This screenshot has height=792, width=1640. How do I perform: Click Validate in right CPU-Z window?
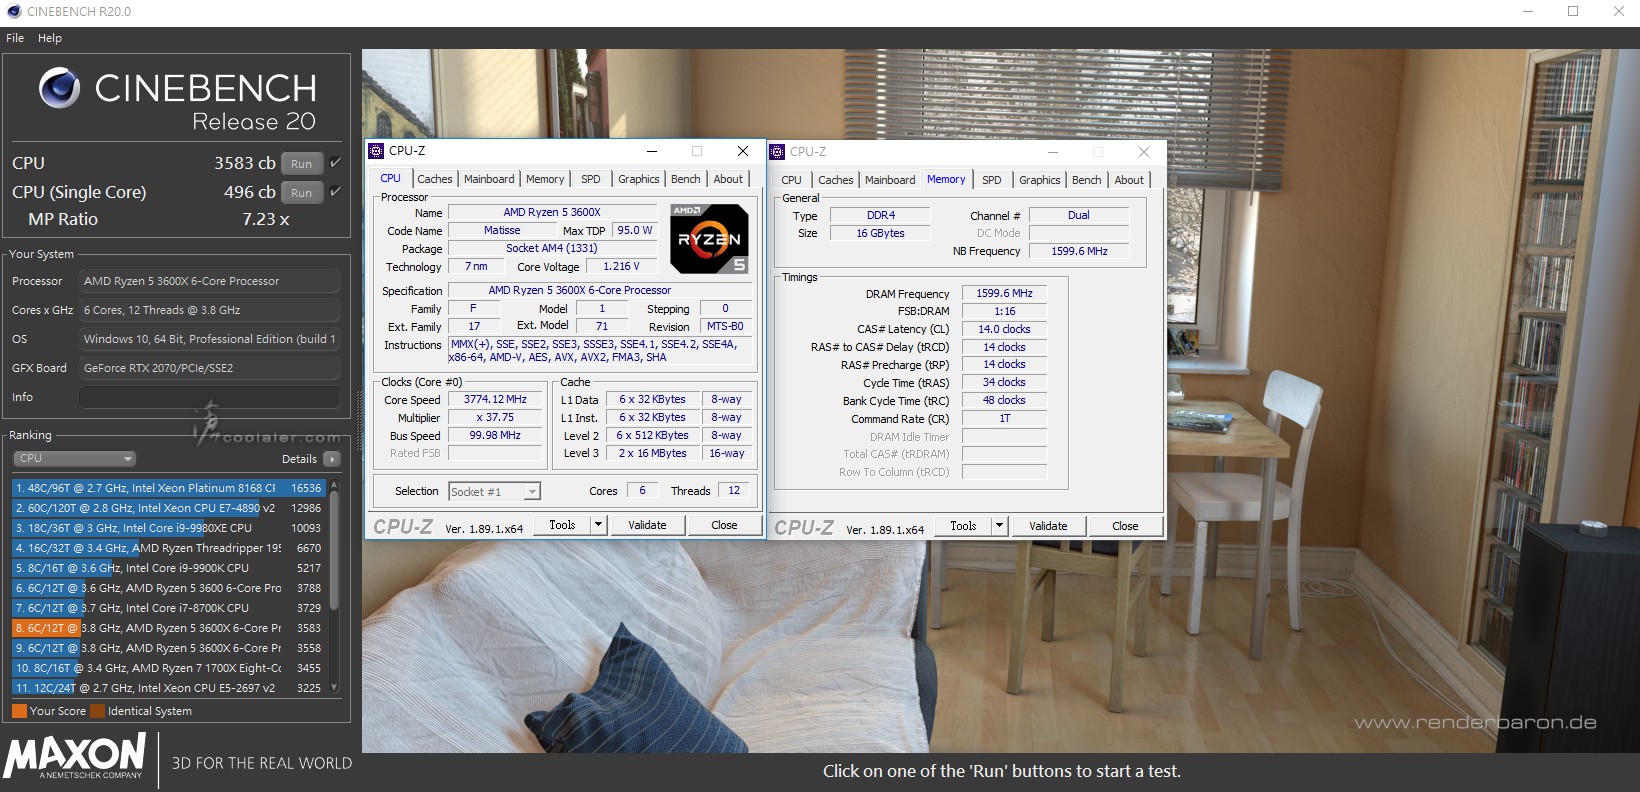(x=1048, y=526)
